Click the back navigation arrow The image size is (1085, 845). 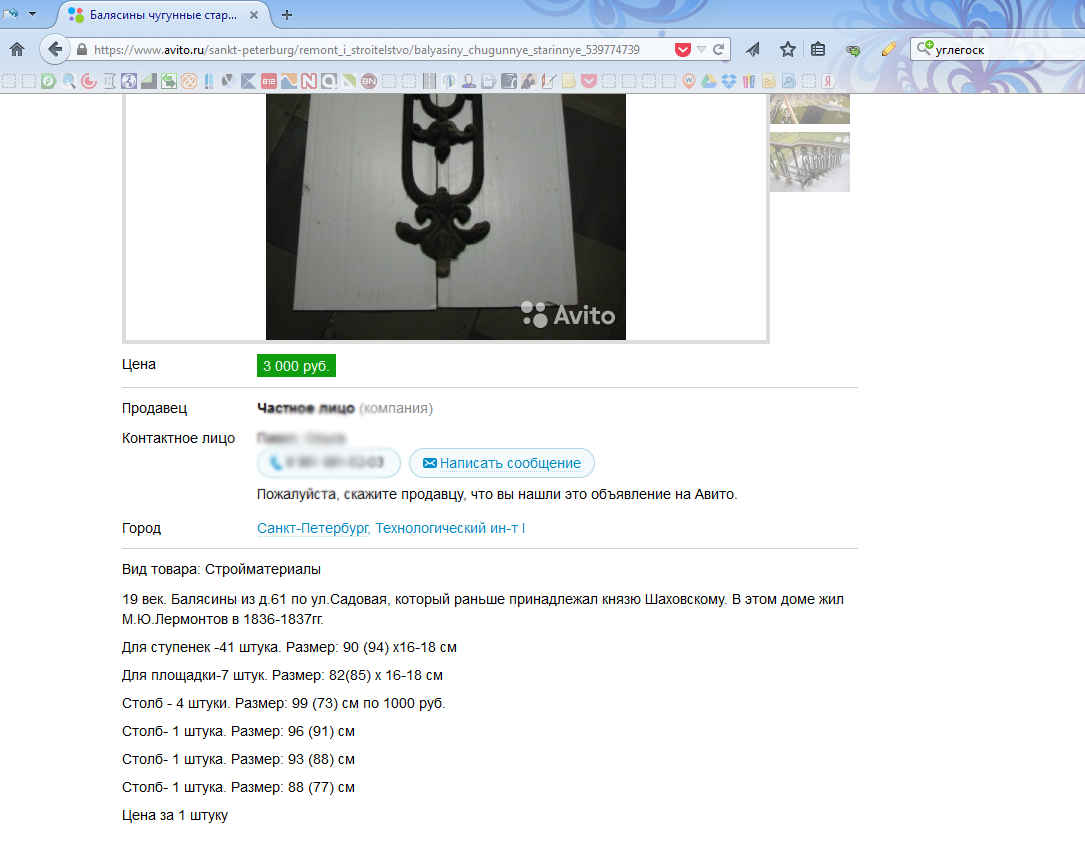(54, 49)
